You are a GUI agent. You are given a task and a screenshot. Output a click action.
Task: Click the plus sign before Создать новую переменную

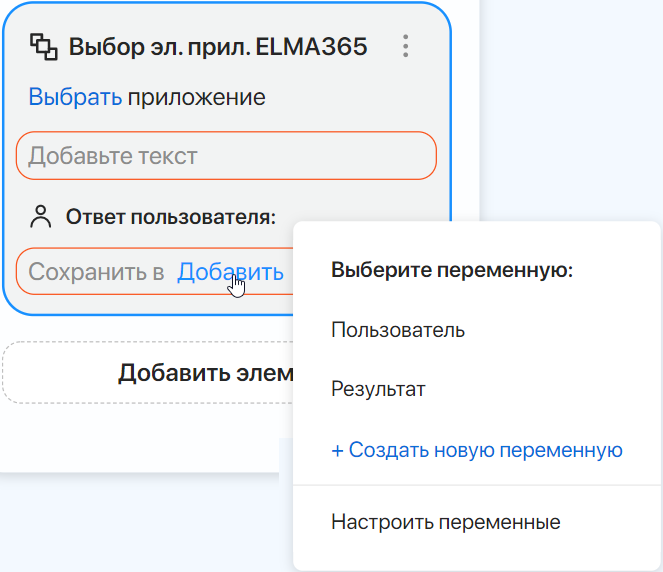338,450
